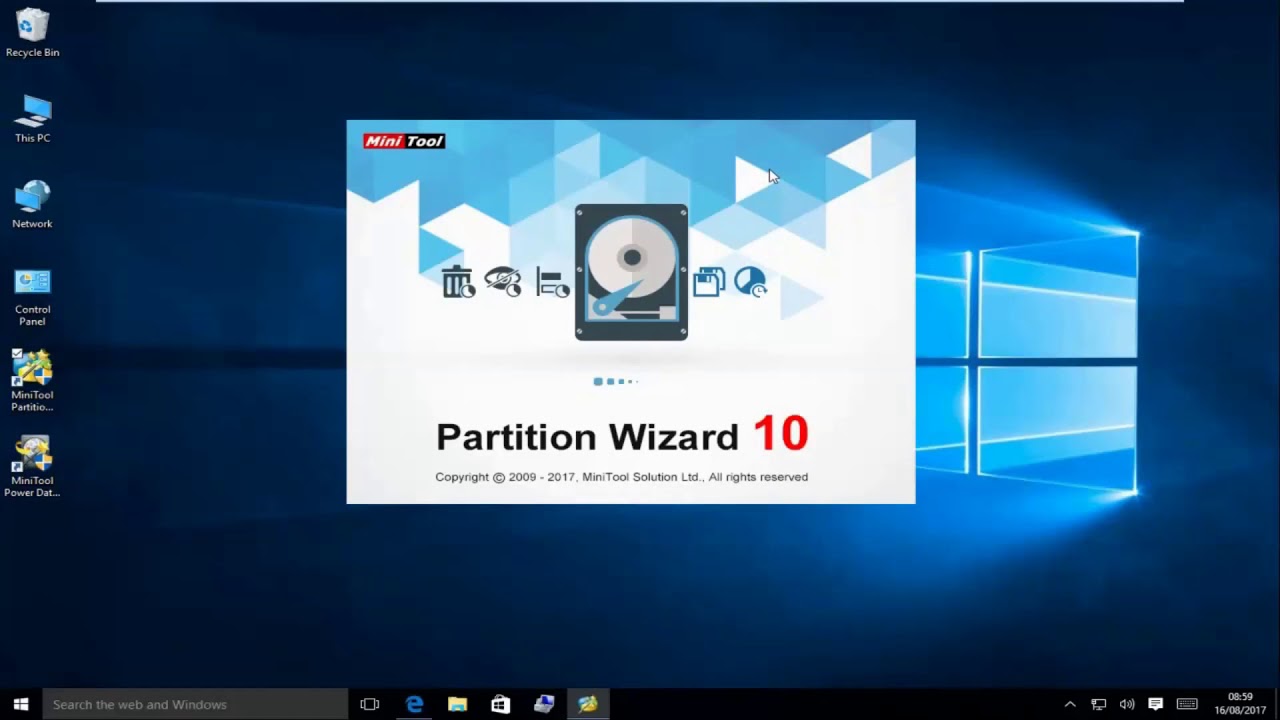Select the This PC desktop icon
Viewport: 1280px width, 720px height.
32,119
